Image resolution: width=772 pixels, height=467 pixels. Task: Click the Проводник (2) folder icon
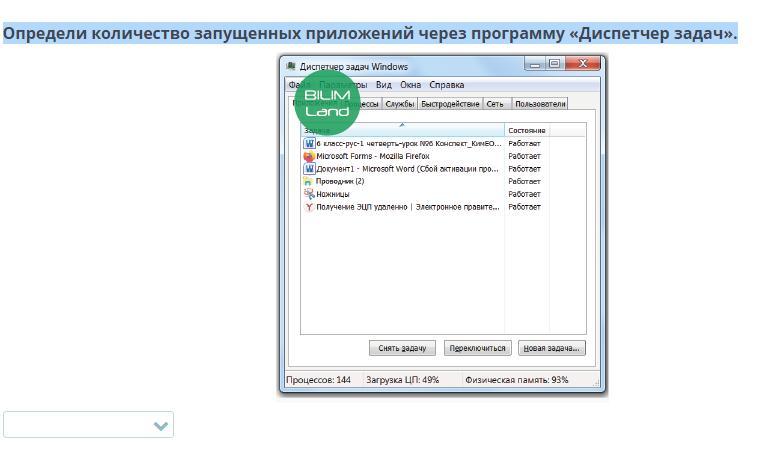[308, 182]
